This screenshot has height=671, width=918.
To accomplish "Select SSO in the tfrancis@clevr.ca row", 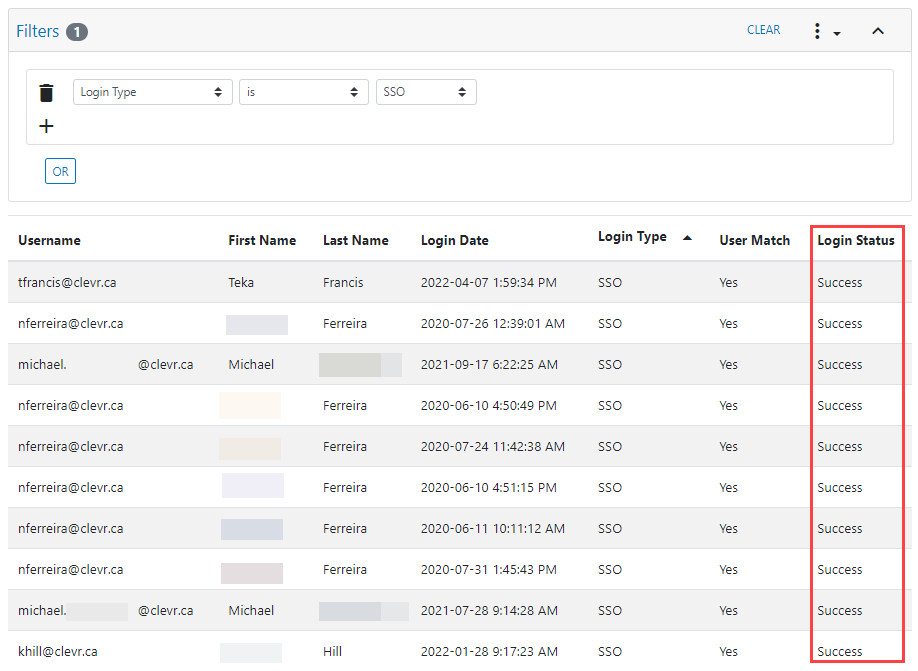I will (609, 282).
